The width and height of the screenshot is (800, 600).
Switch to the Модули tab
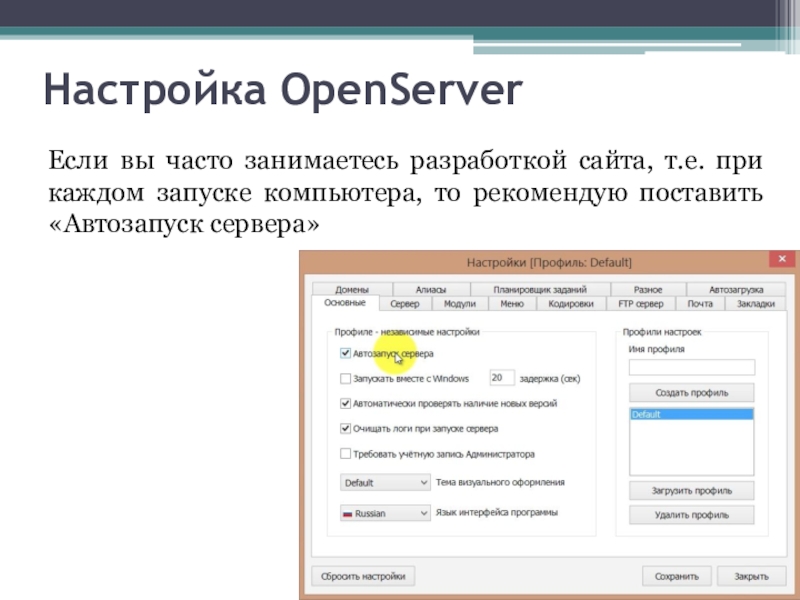[x=460, y=304]
